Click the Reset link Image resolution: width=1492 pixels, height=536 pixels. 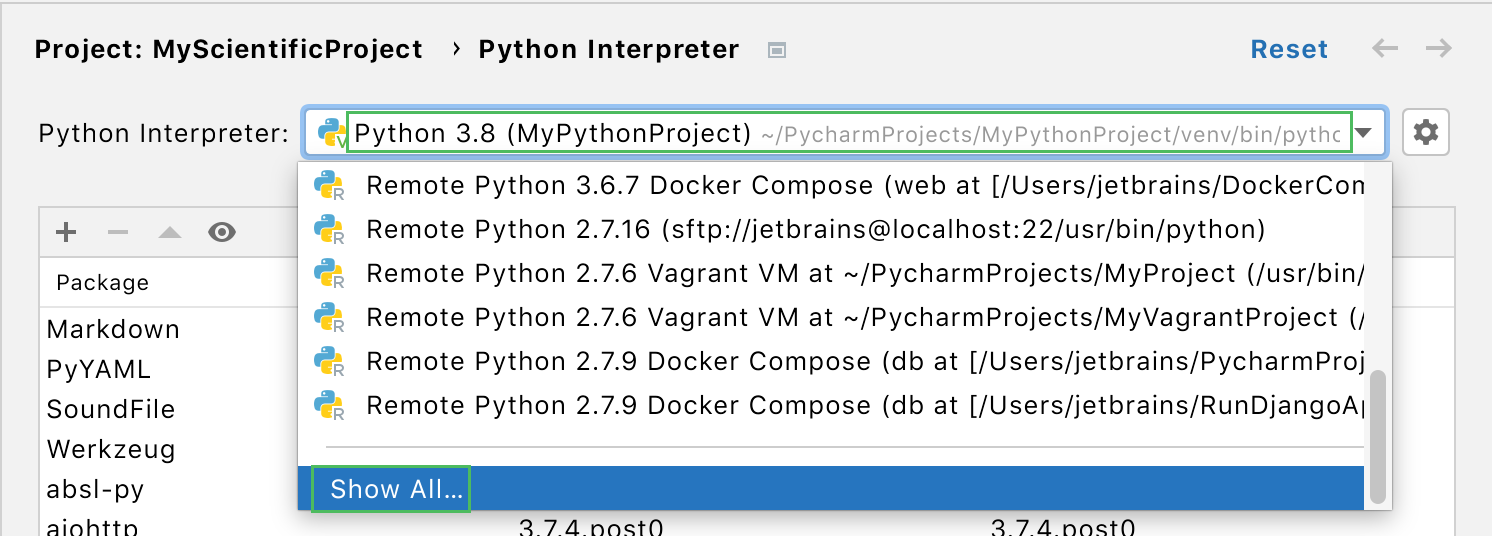click(x=1289, y=49)
